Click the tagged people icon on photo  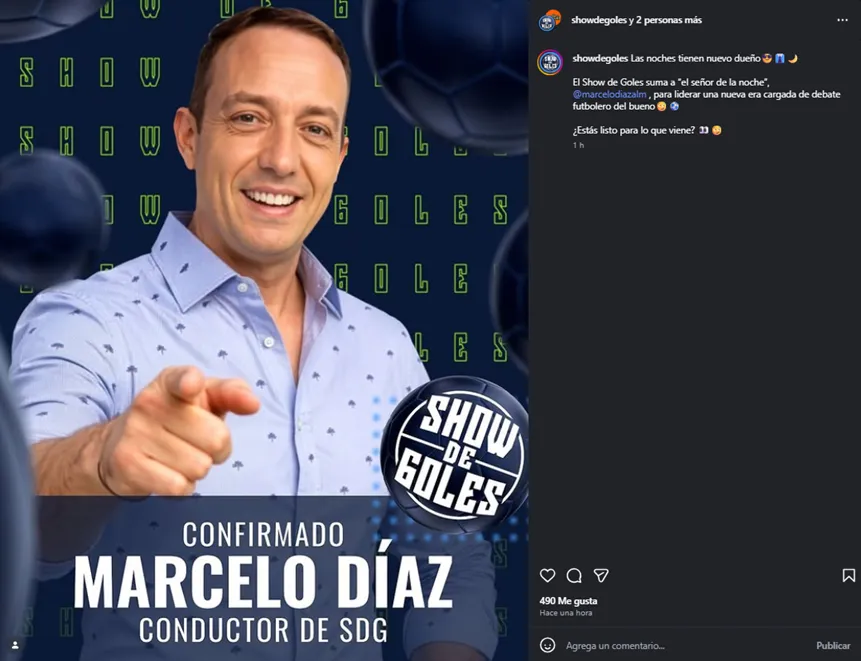(x=15, y=645)
